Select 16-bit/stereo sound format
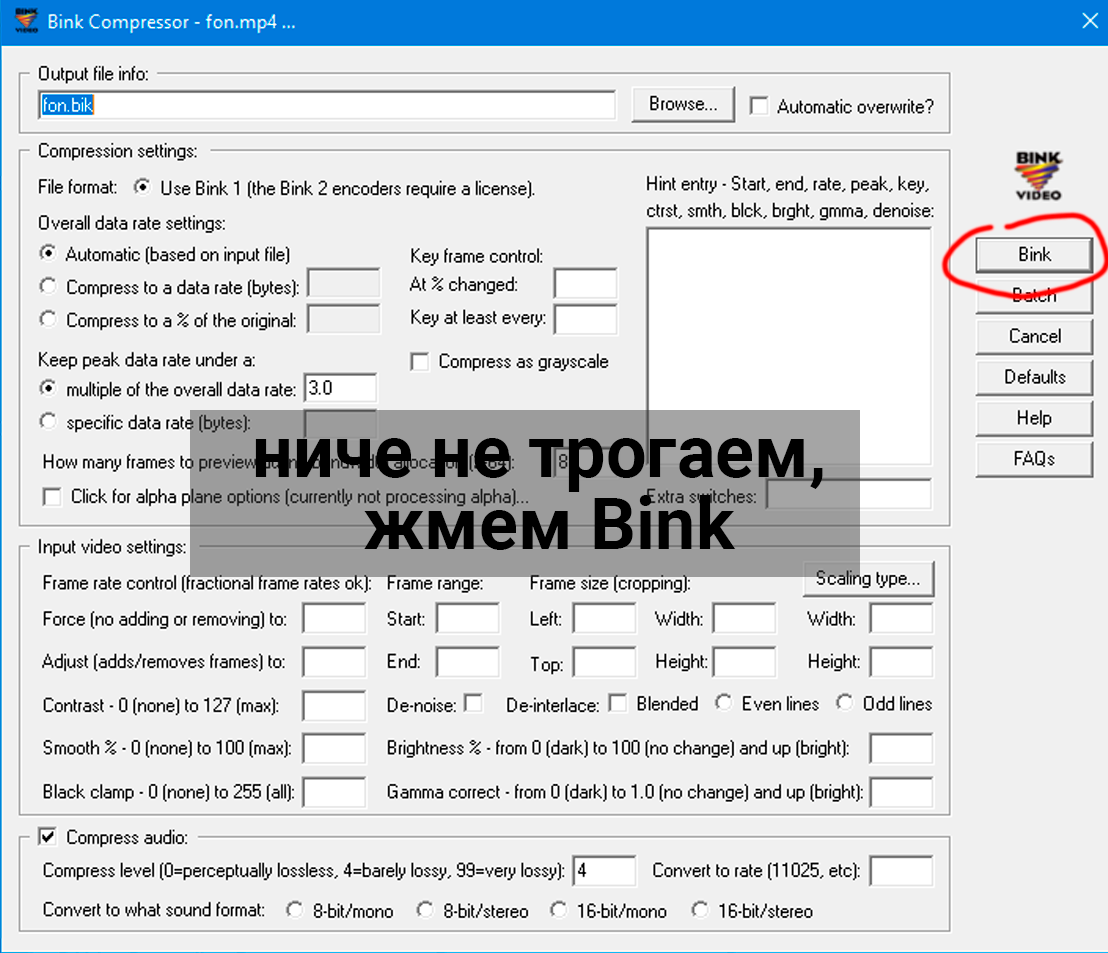Image resolution: width=1108 pixels, height=953 pixels. [700, 910]
